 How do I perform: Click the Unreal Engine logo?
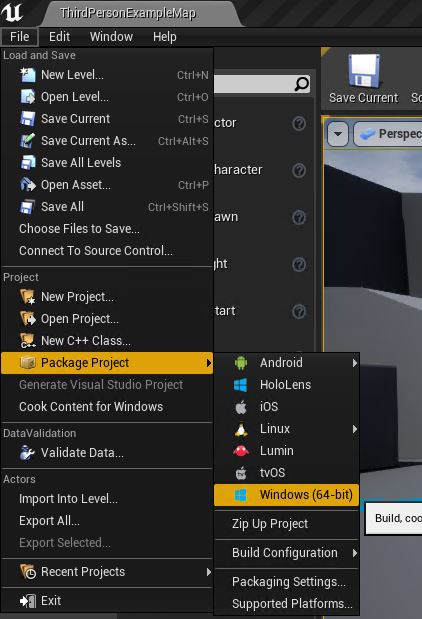point(12,11)
